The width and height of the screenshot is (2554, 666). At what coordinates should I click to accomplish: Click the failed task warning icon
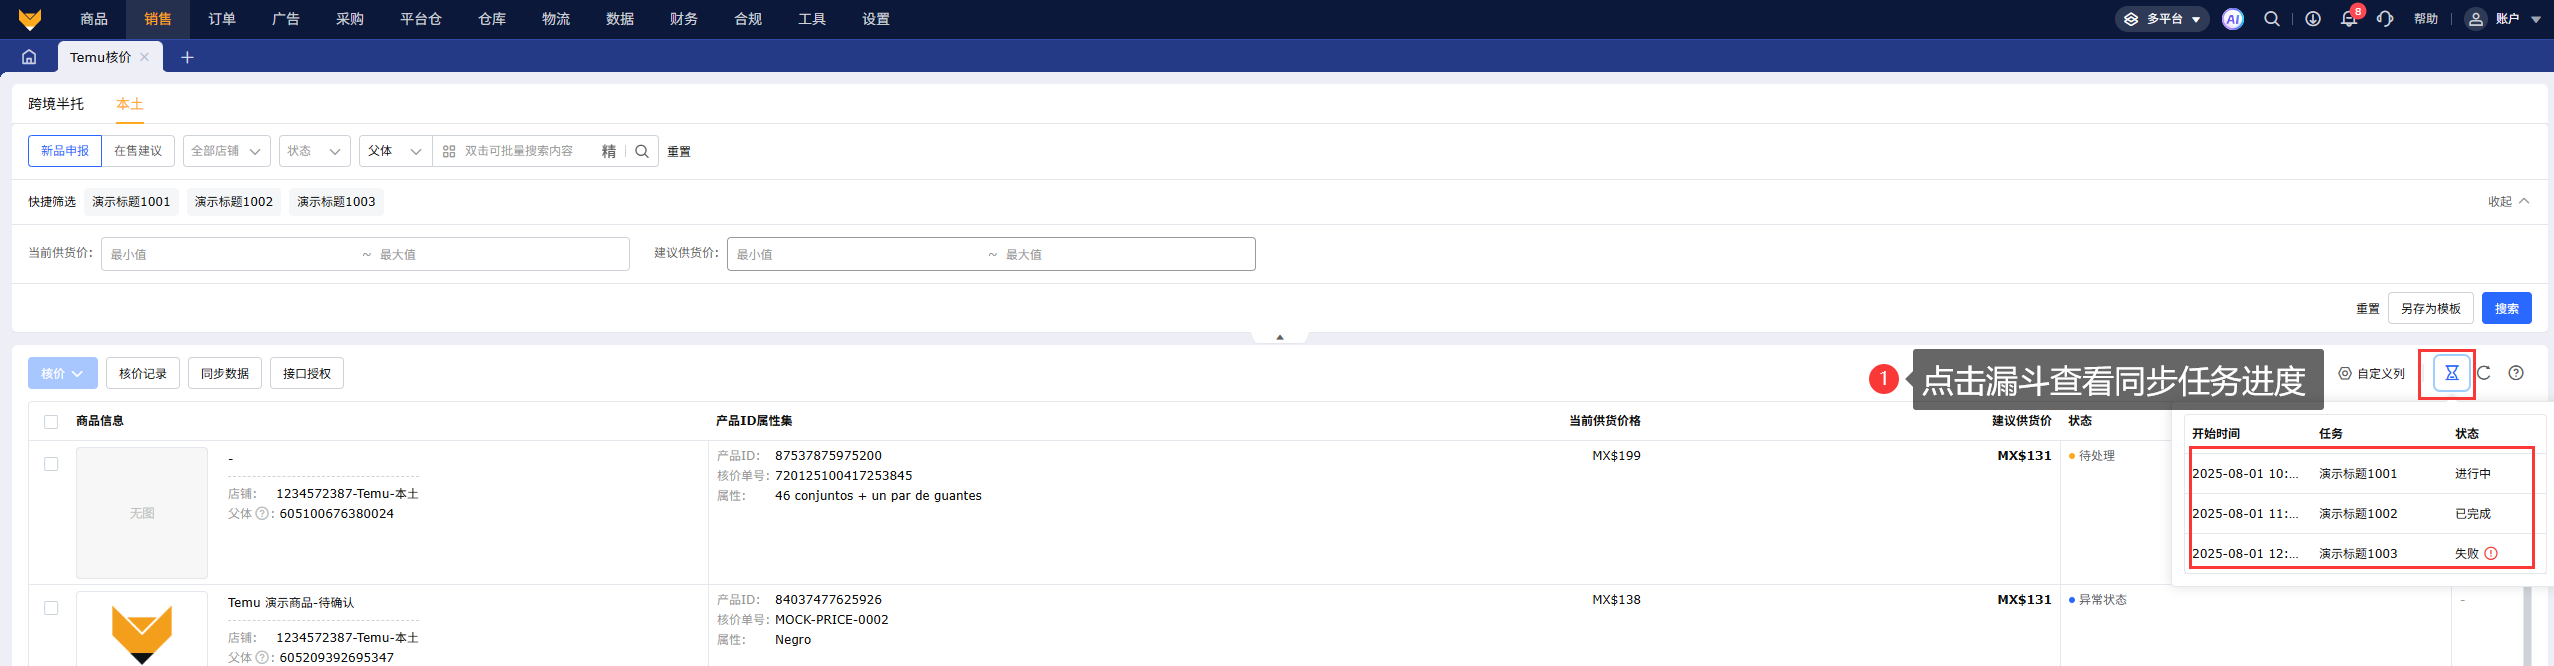pos(2491,553)
